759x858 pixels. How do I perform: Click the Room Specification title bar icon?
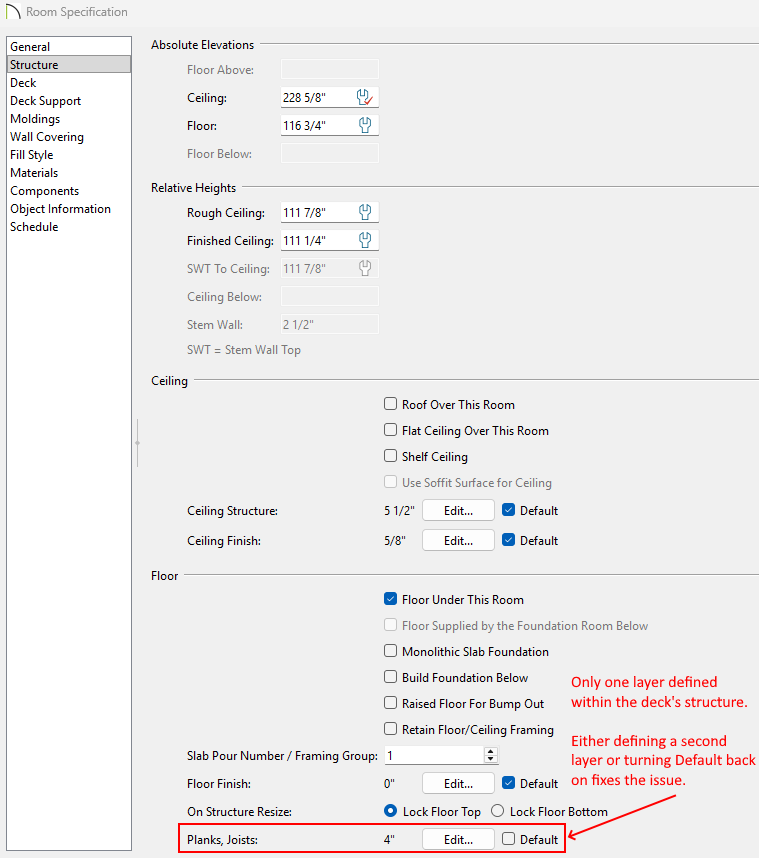click(13, 12)
